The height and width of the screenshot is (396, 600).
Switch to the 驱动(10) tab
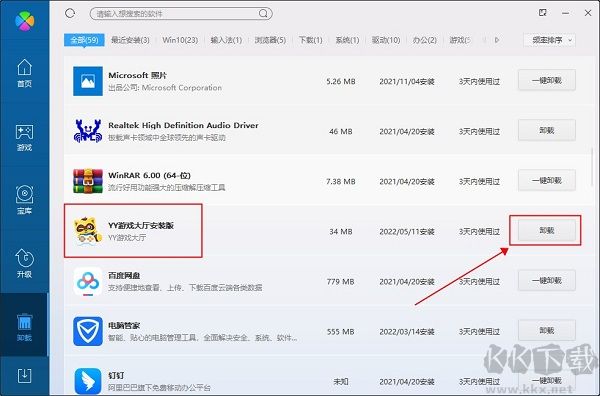pos(386,40)
